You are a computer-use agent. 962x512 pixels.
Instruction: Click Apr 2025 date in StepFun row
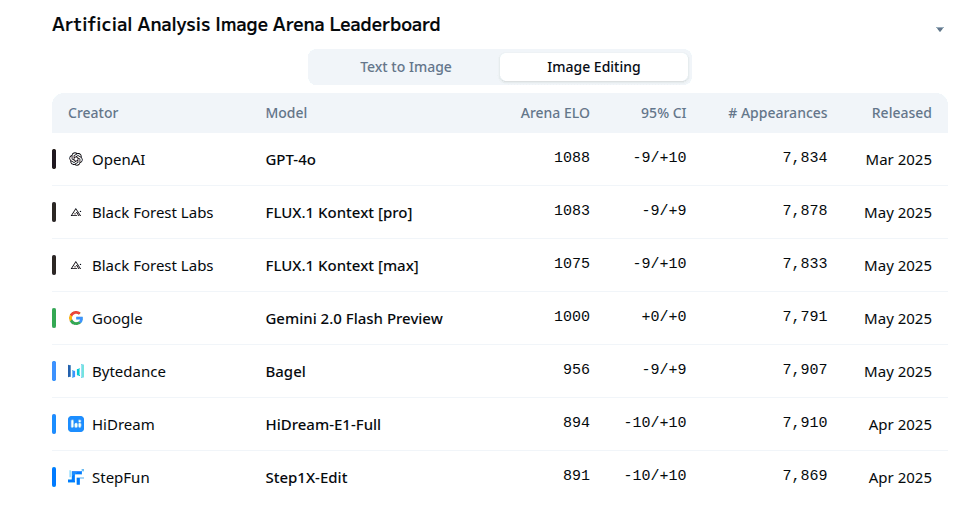900,478
